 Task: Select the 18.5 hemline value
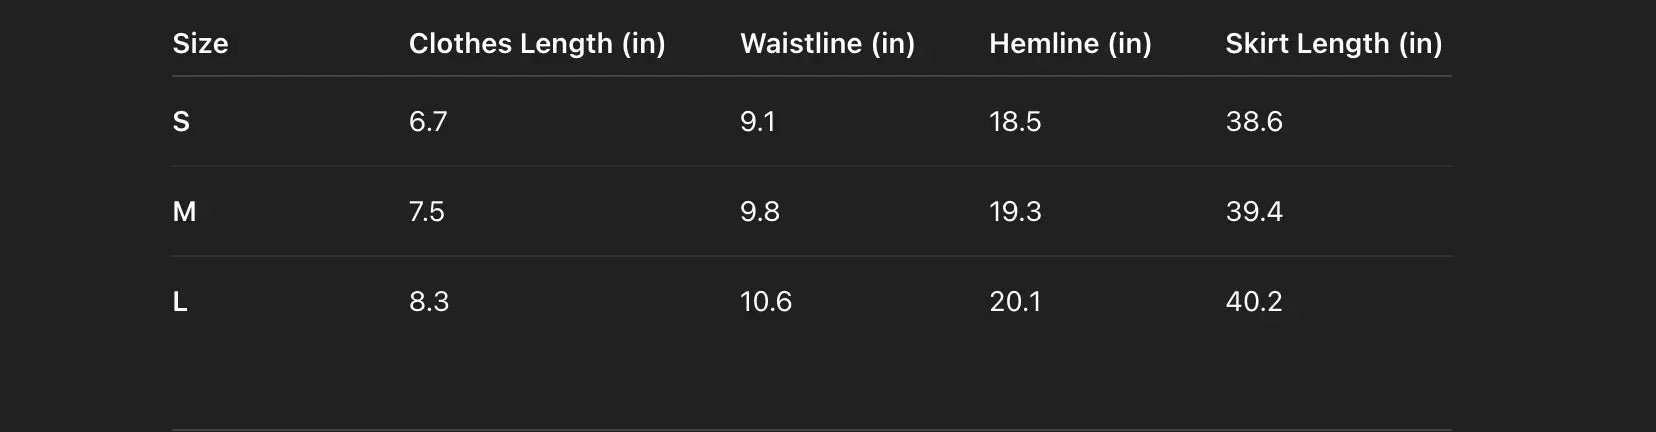(x=1015, y=122)
